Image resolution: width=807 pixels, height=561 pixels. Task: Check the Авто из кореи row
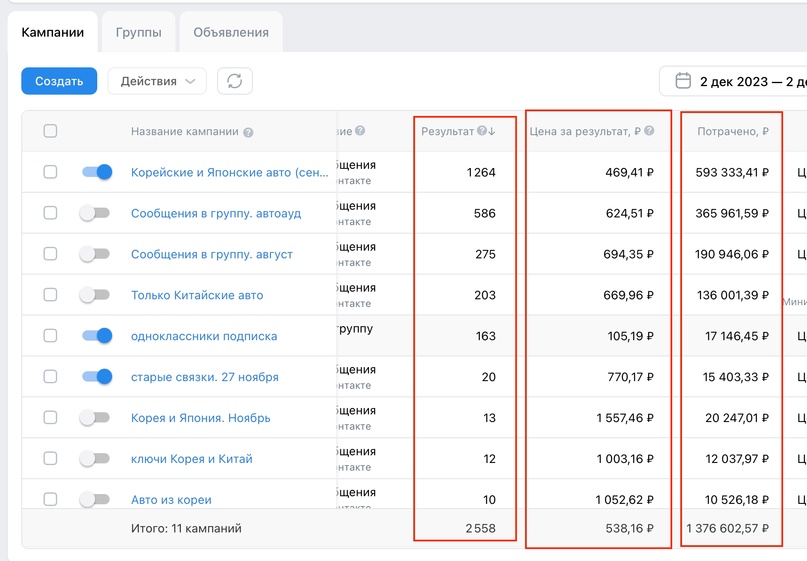tap(50, 499)
